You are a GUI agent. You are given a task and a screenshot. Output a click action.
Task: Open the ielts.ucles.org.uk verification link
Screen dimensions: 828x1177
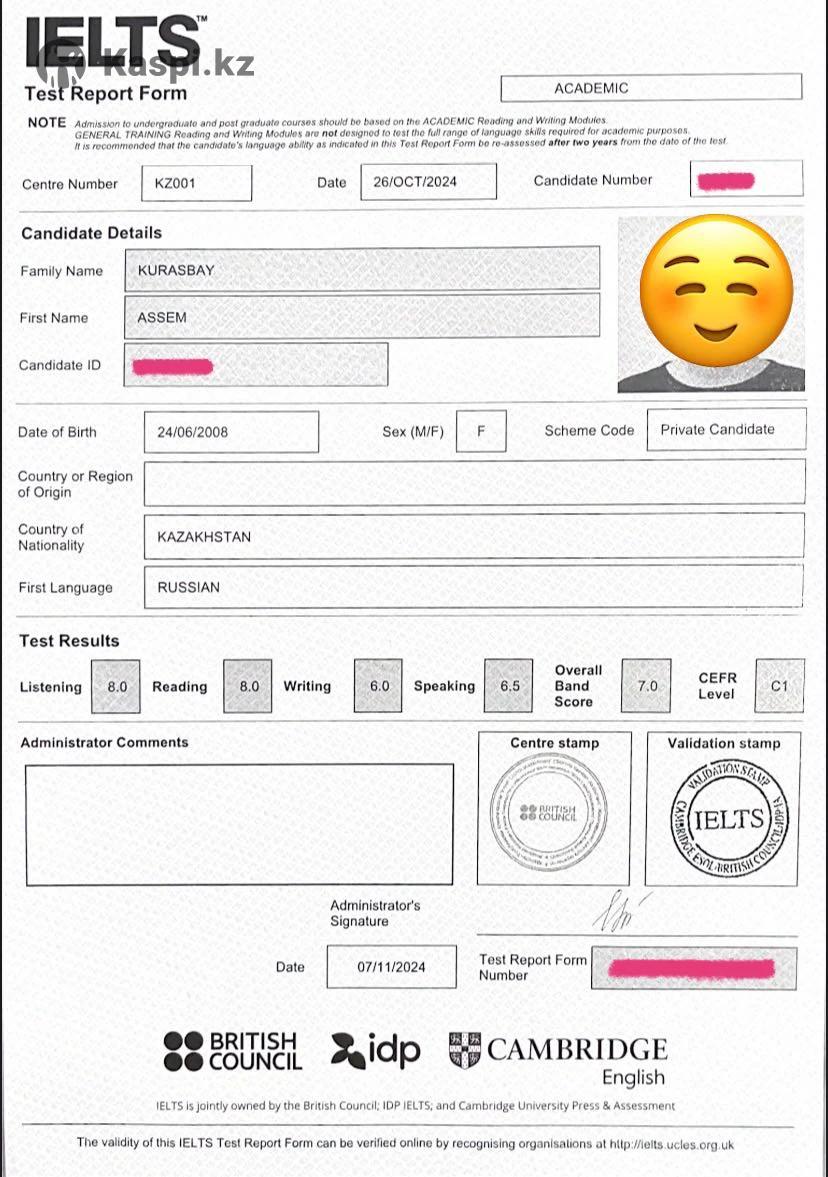click(x=671, y=1143)
